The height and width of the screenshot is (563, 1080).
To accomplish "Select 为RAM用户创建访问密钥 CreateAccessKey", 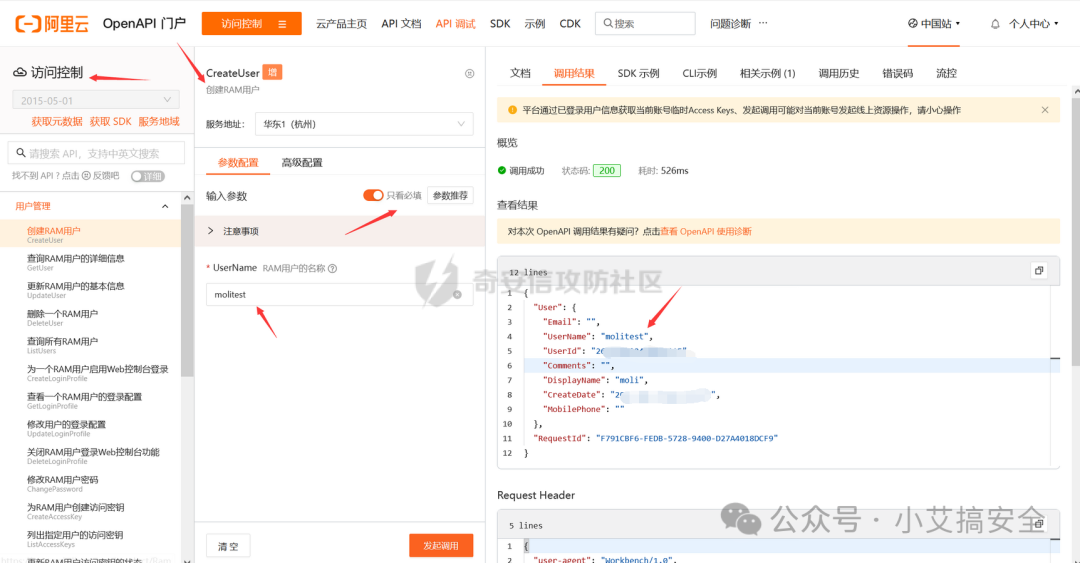I will click(90, 511).
